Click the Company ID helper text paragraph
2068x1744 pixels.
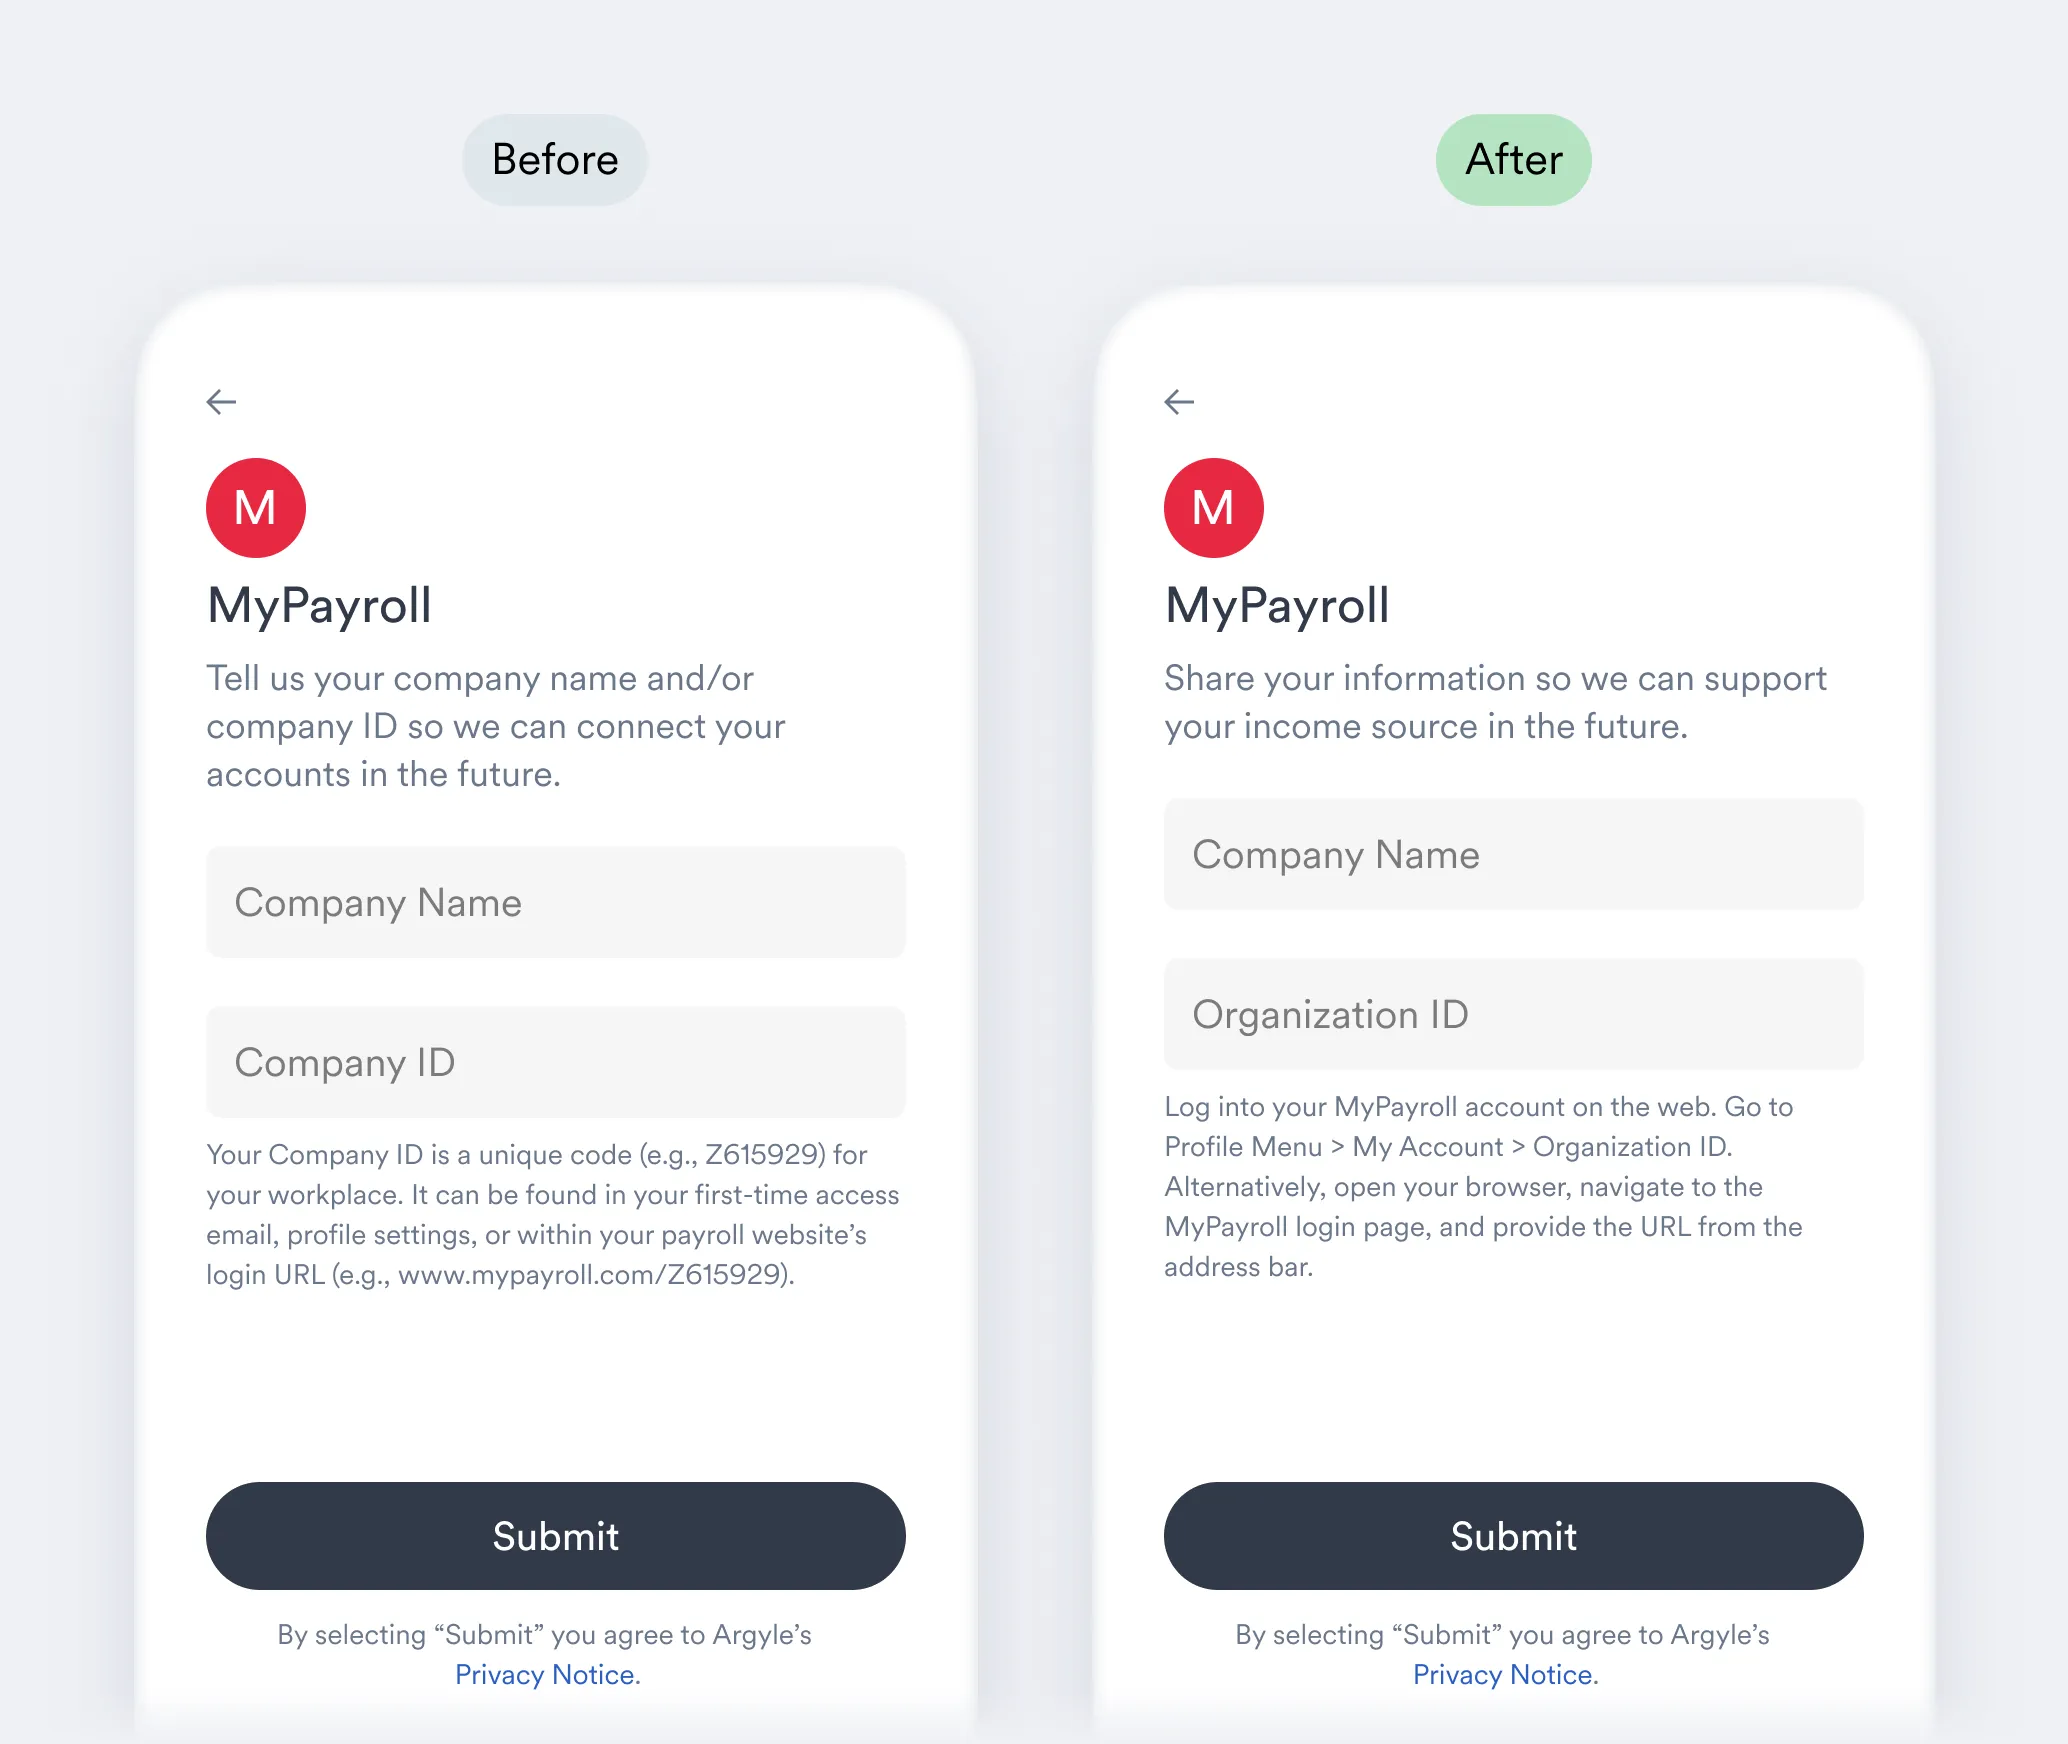[553, 1214]
